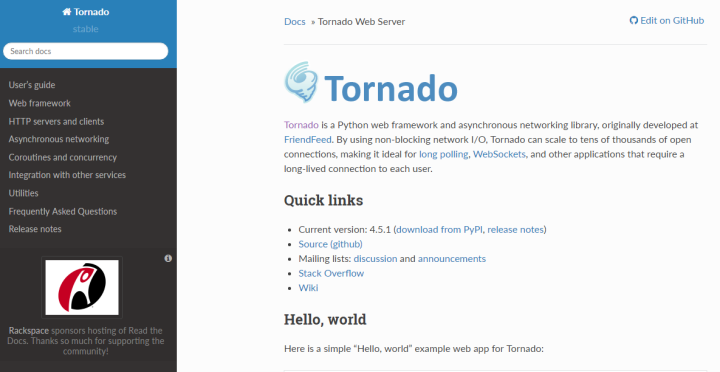Viewport: 720px width, 372px height.
Task: Open Frequently Asked Questions page
Action: point(63,212)
